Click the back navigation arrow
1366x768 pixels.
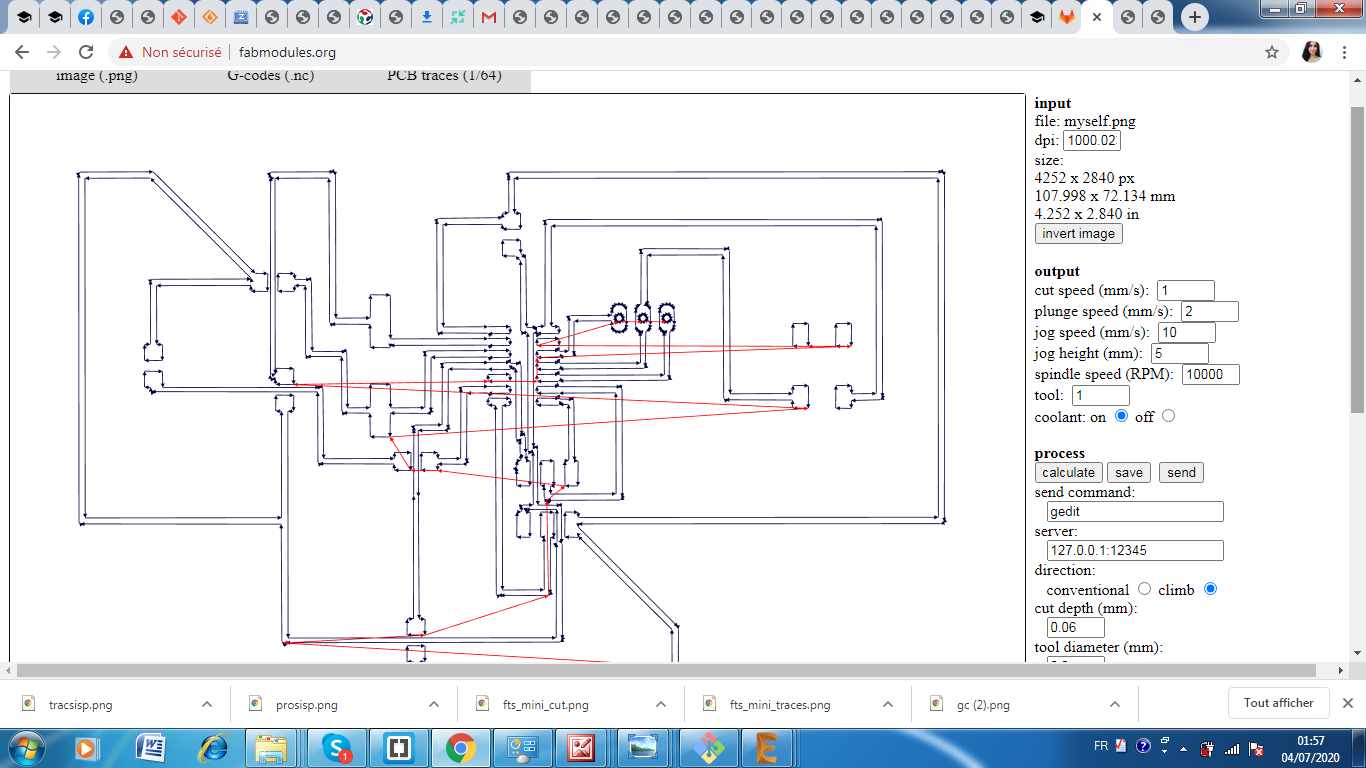[22, 52]
